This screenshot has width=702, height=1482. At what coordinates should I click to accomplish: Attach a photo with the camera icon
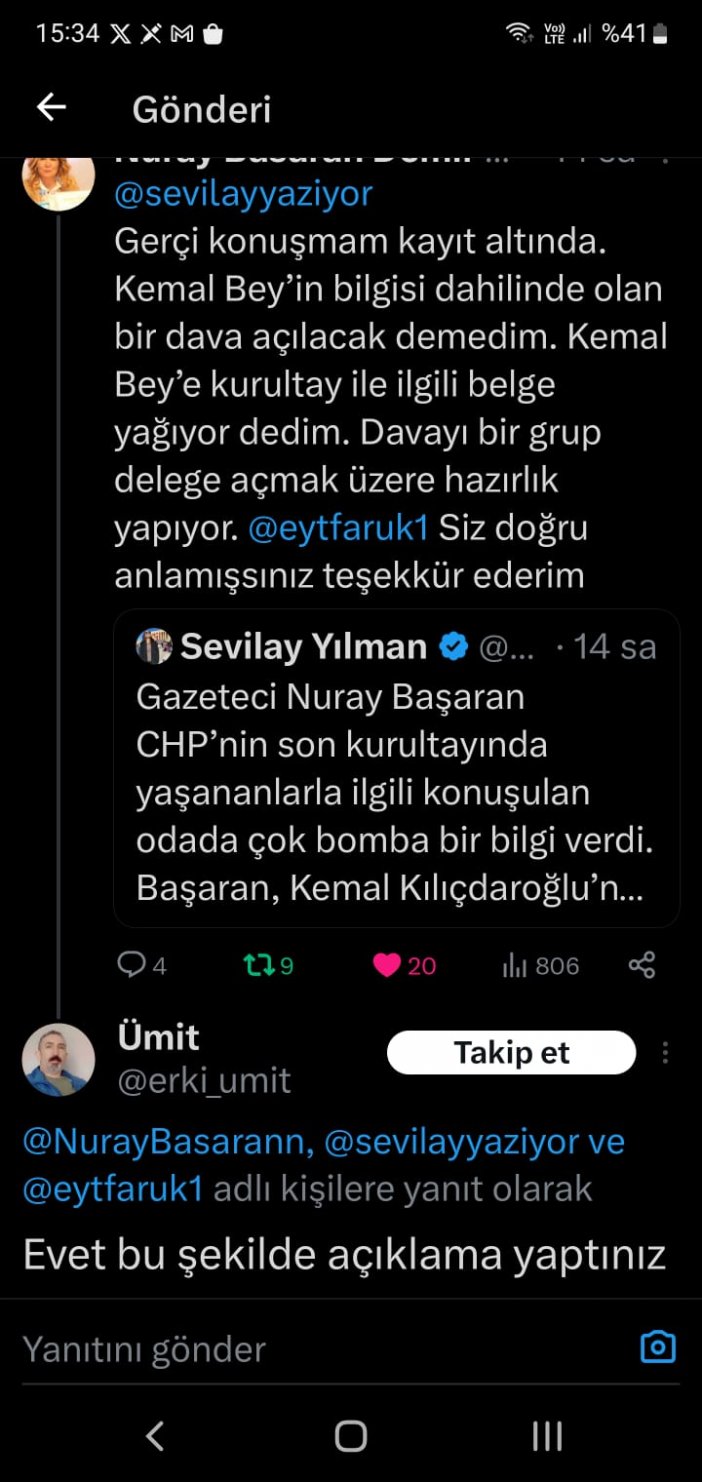pyautogui.click(x=657, y=1347)
